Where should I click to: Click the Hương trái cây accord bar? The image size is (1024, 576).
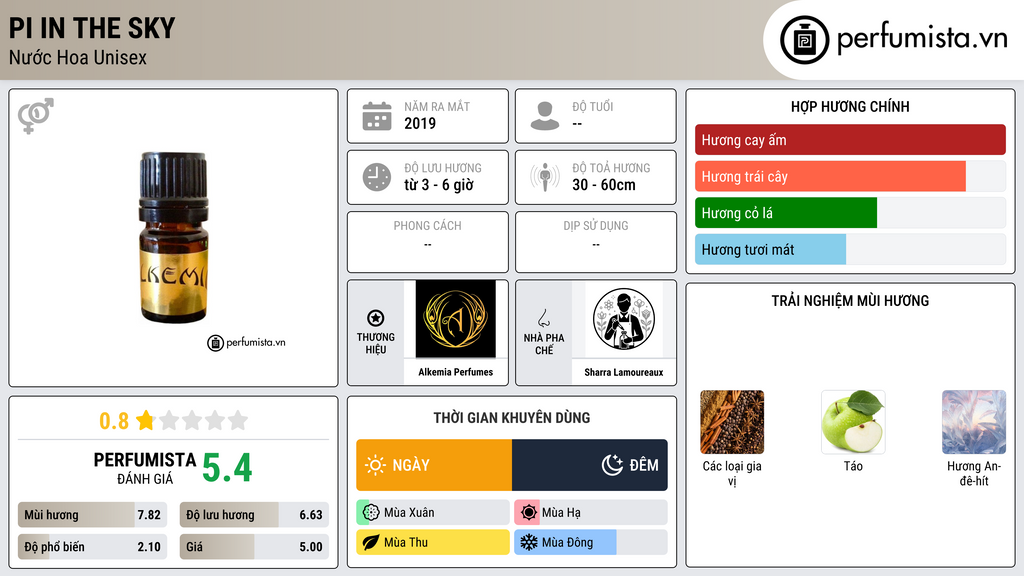click(850, 176)
